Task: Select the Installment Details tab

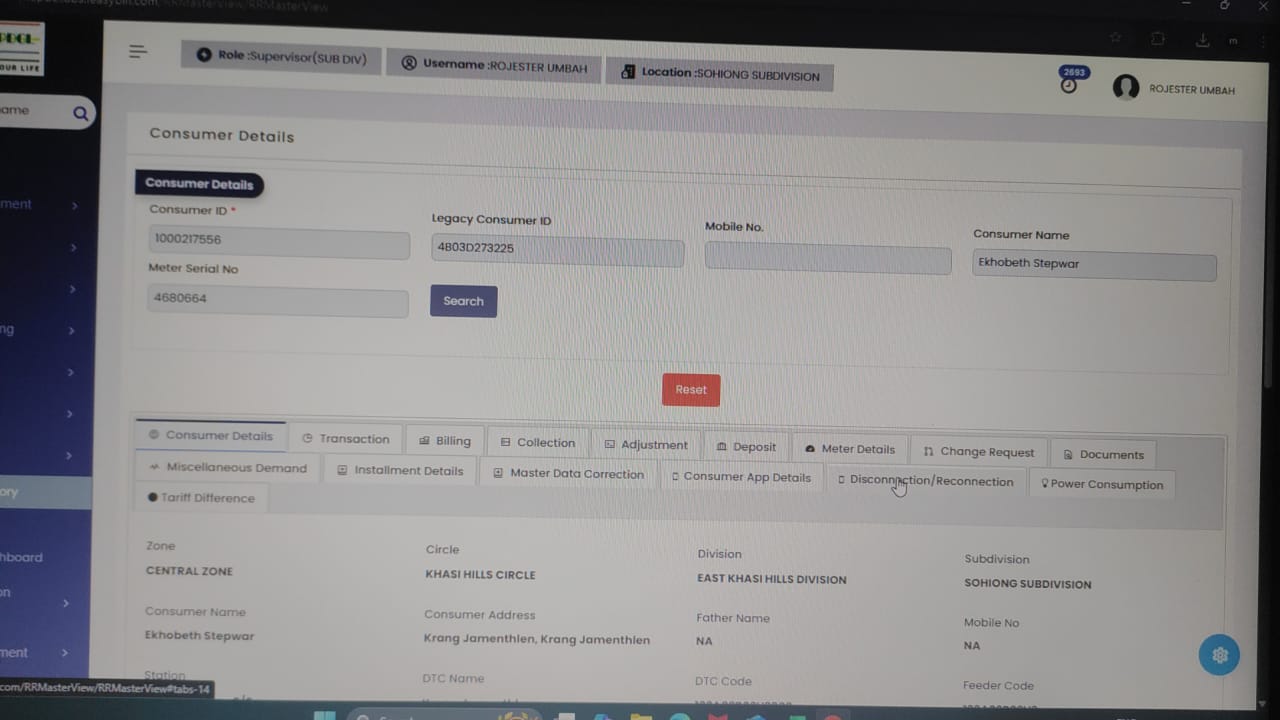Action: (400, 471)
